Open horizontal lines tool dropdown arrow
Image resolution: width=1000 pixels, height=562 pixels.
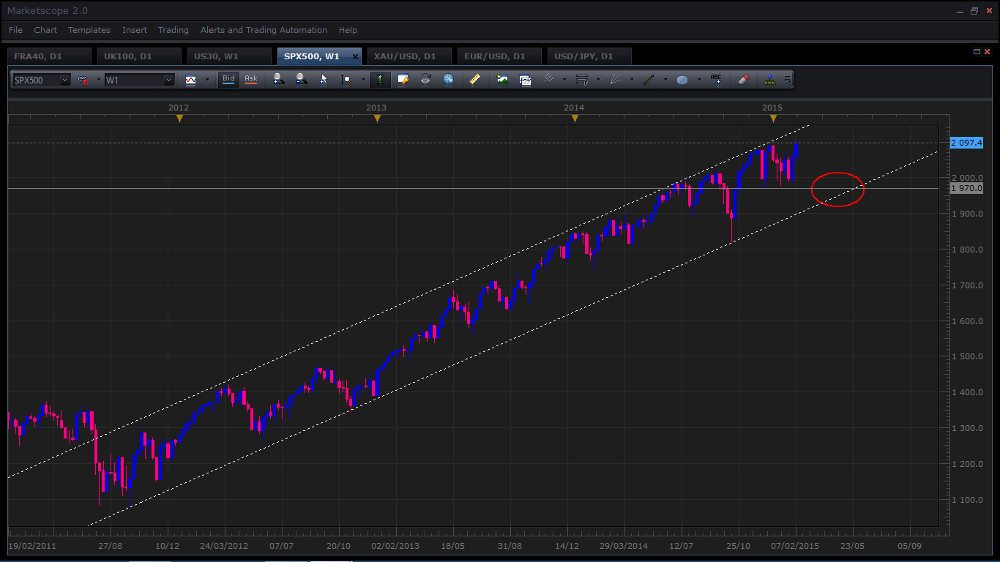[x=598, y=80]
